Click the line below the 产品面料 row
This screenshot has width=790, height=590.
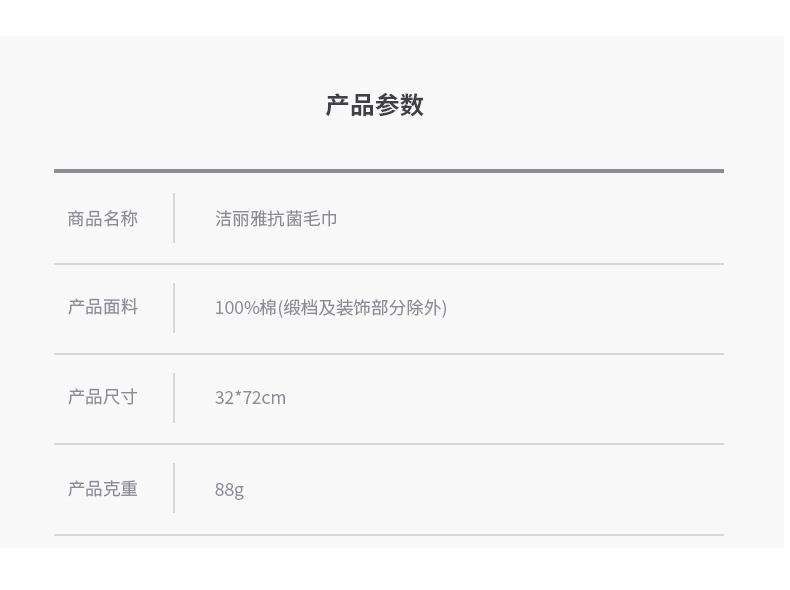pyautogui.click(x=389, y=354)
